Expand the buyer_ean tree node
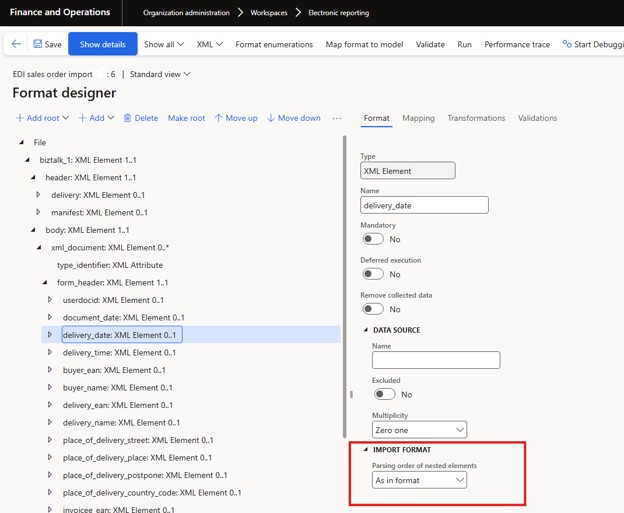624x513 pixels. point(50,369)
